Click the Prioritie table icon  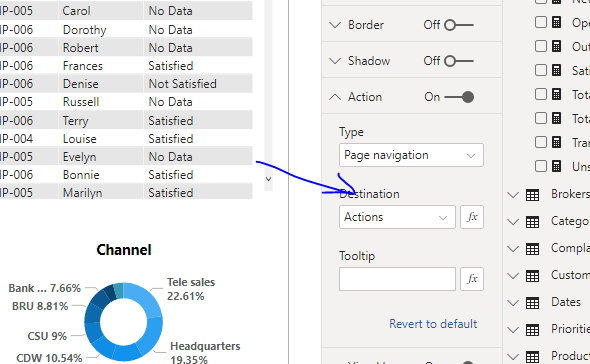[x=532, y=330]
